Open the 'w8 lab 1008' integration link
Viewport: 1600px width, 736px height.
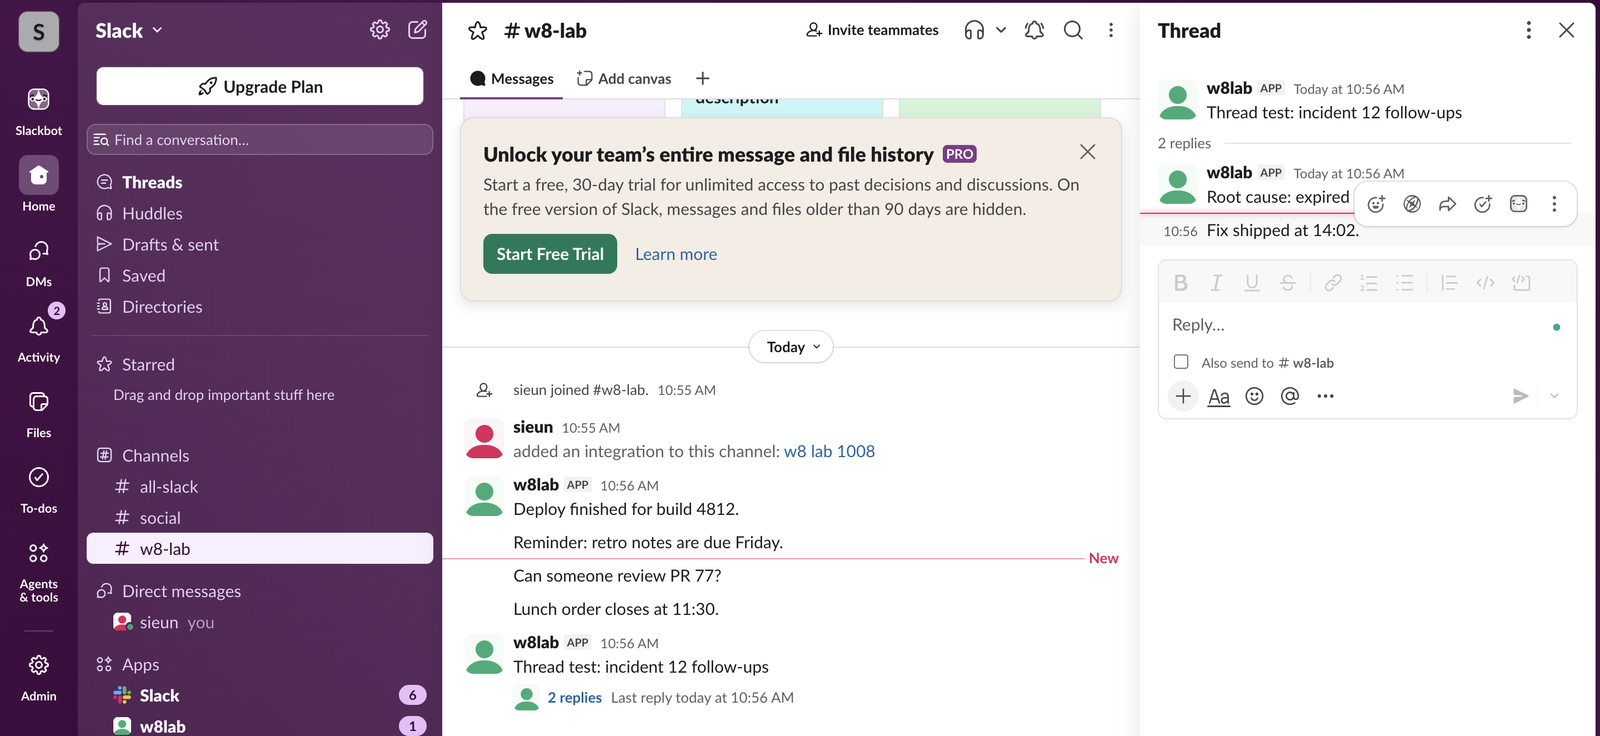click(829, 451)
